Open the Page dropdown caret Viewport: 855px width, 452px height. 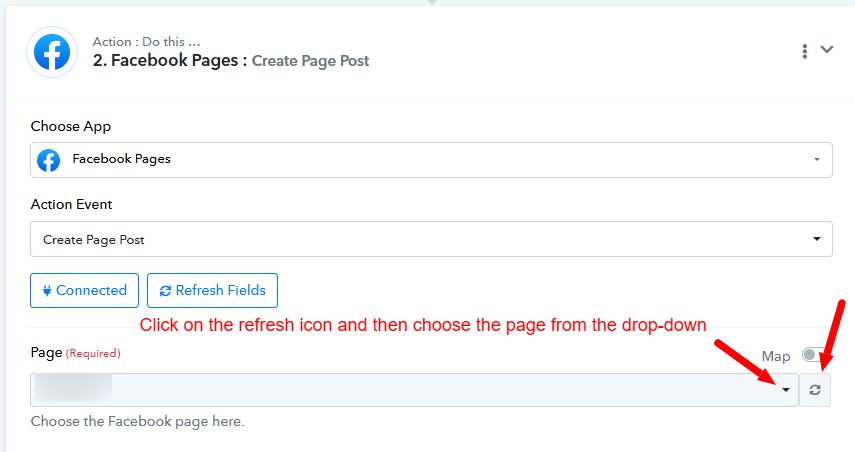point(786,390)
